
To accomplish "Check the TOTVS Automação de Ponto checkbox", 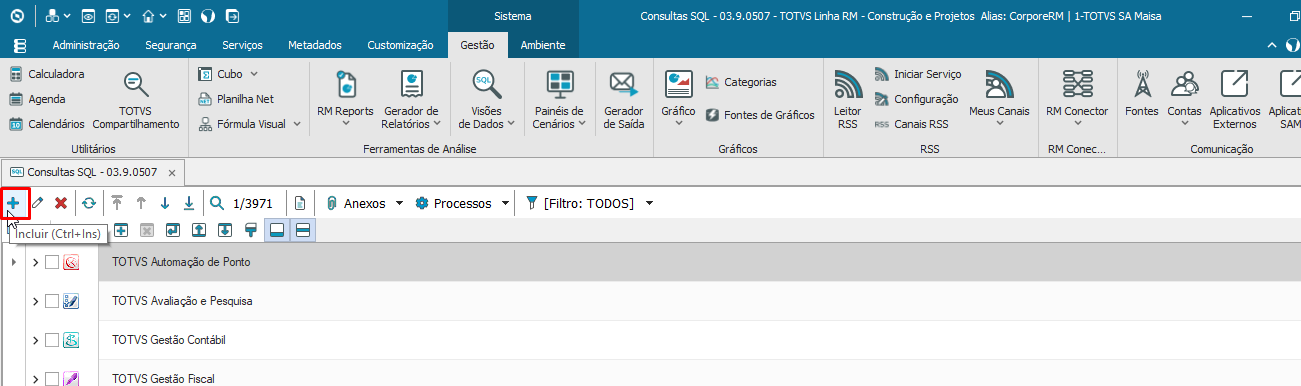I will [52, 262].
